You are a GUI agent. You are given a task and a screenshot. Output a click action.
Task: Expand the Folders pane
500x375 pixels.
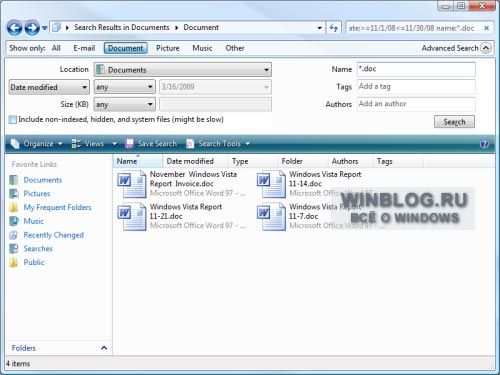(x=104, y=348)
